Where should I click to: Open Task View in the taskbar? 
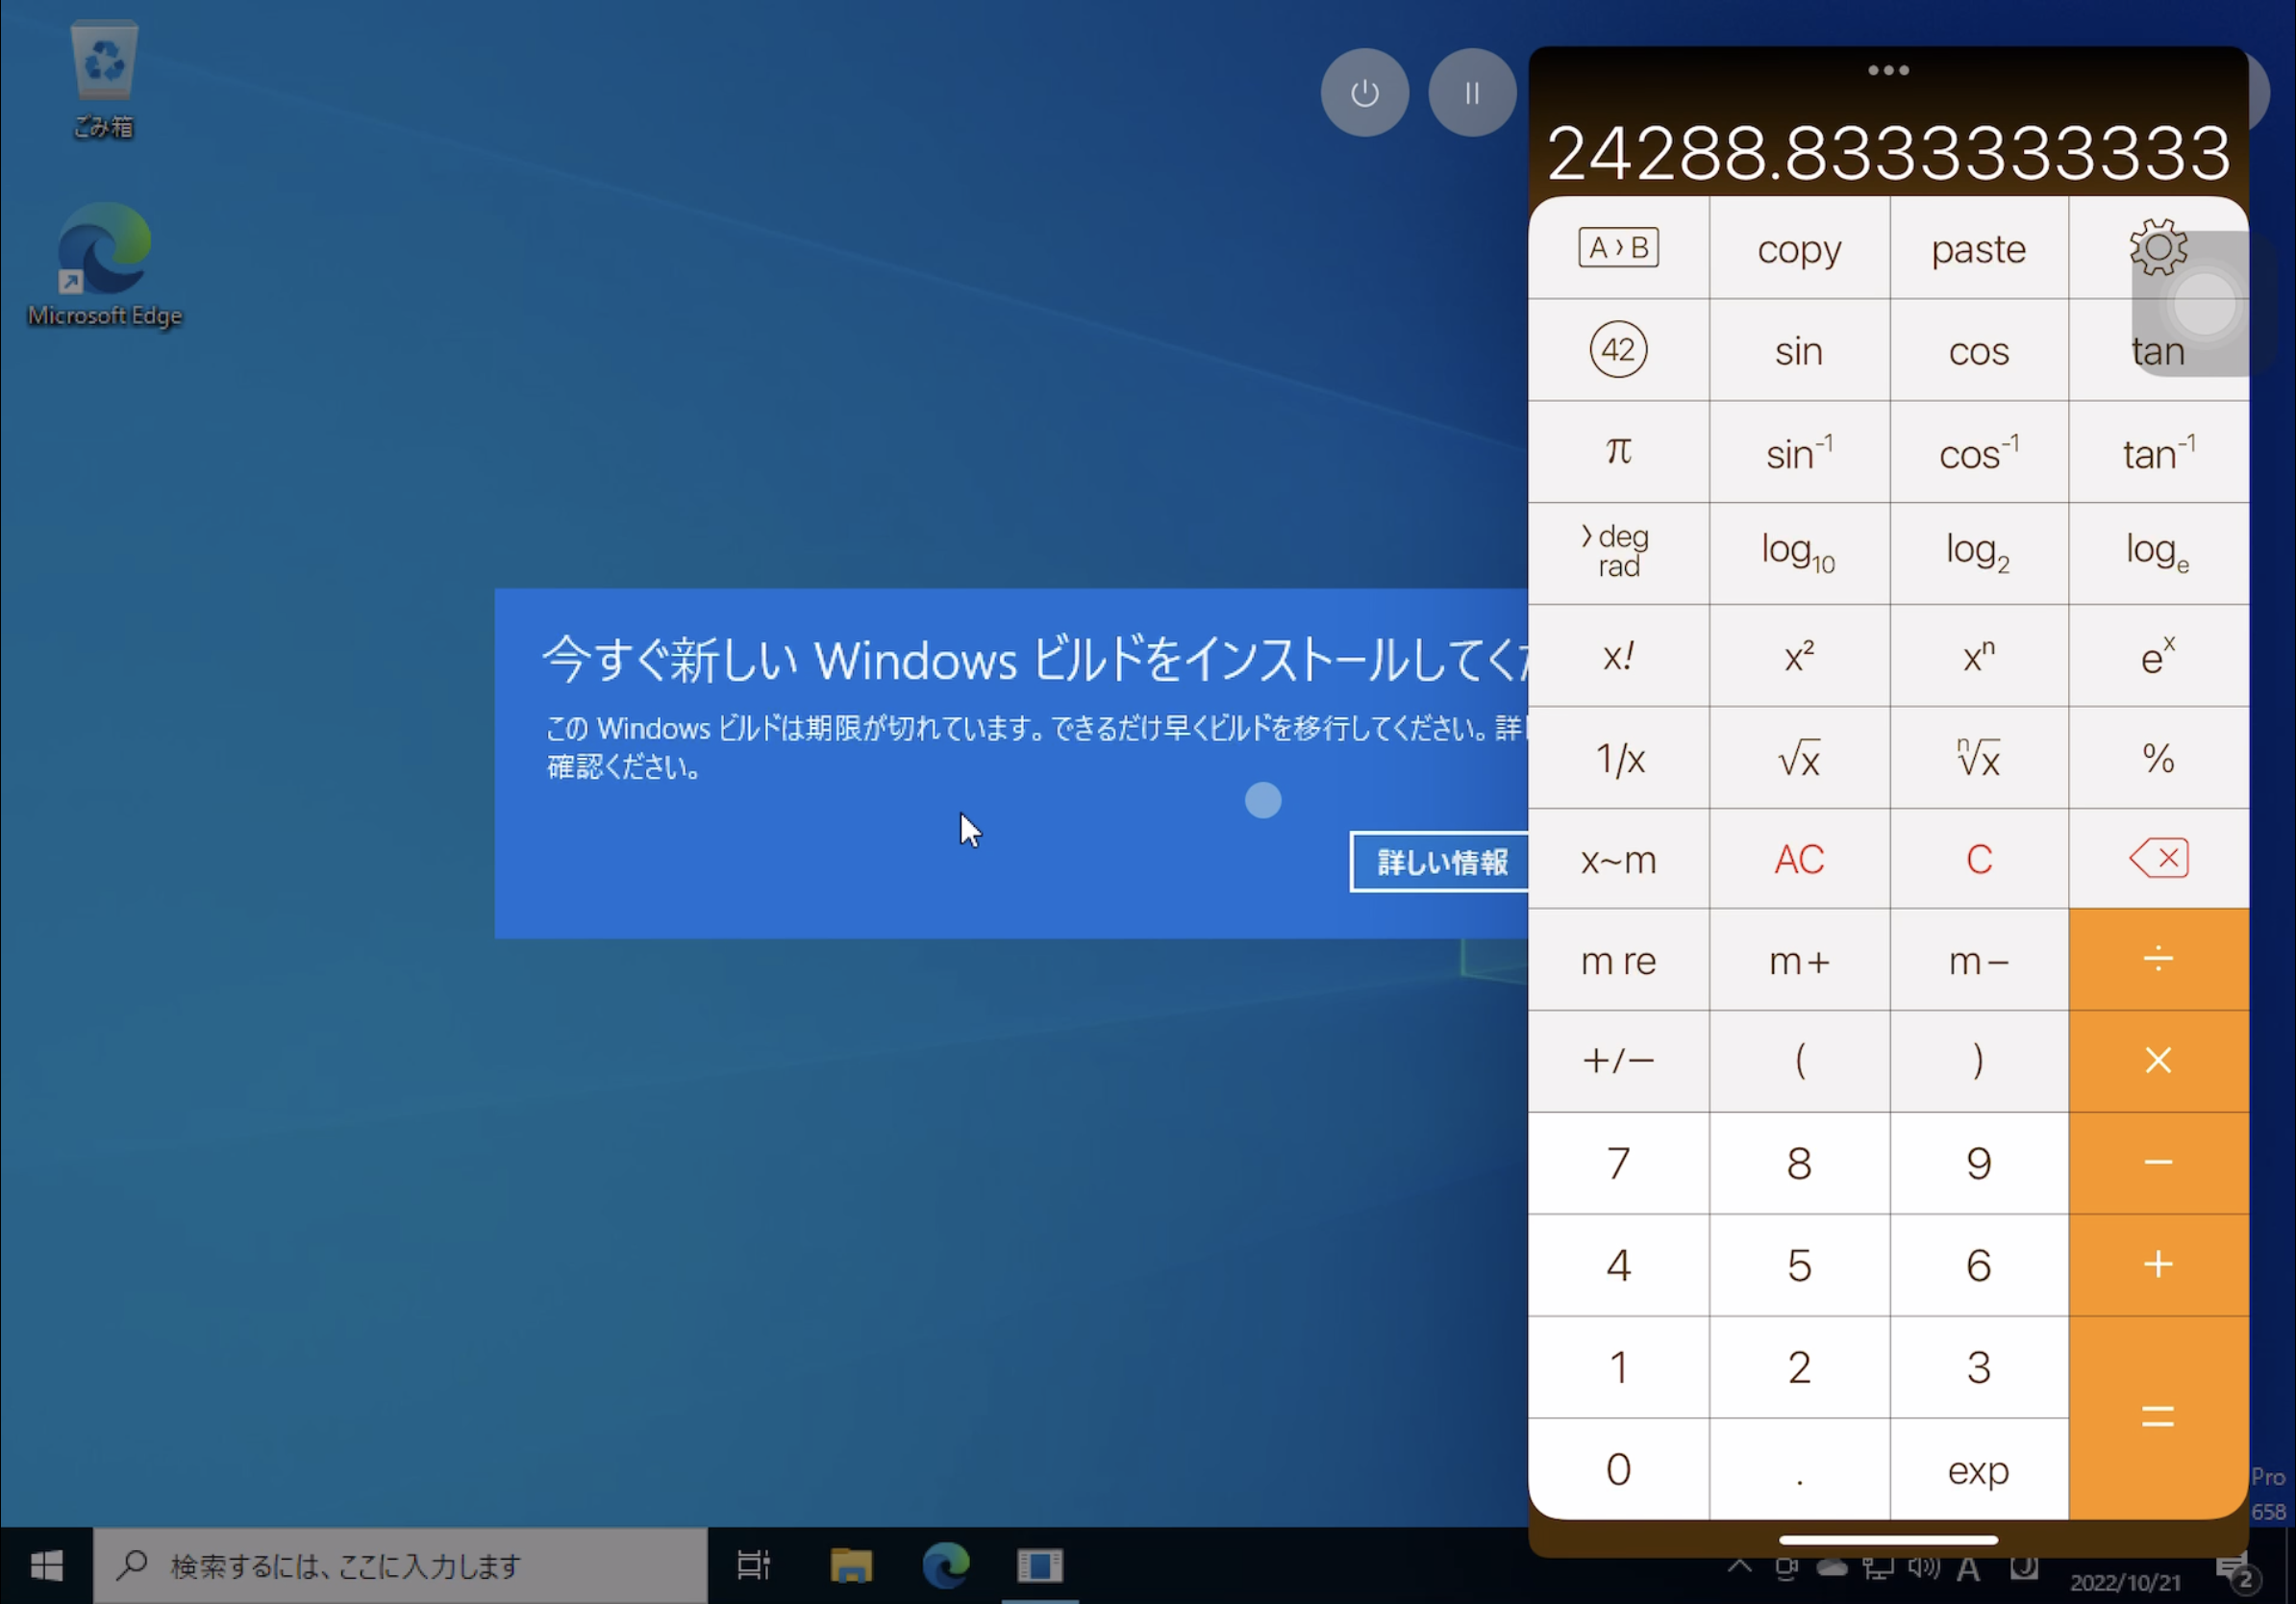(x=753, y=1565)
